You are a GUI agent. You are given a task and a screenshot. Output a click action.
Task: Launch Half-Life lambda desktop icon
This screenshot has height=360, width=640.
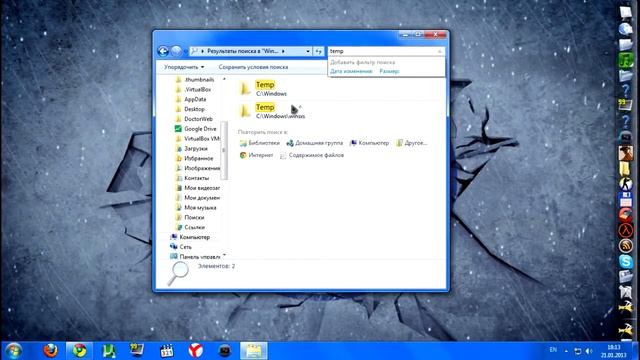[x=626, y=230]
